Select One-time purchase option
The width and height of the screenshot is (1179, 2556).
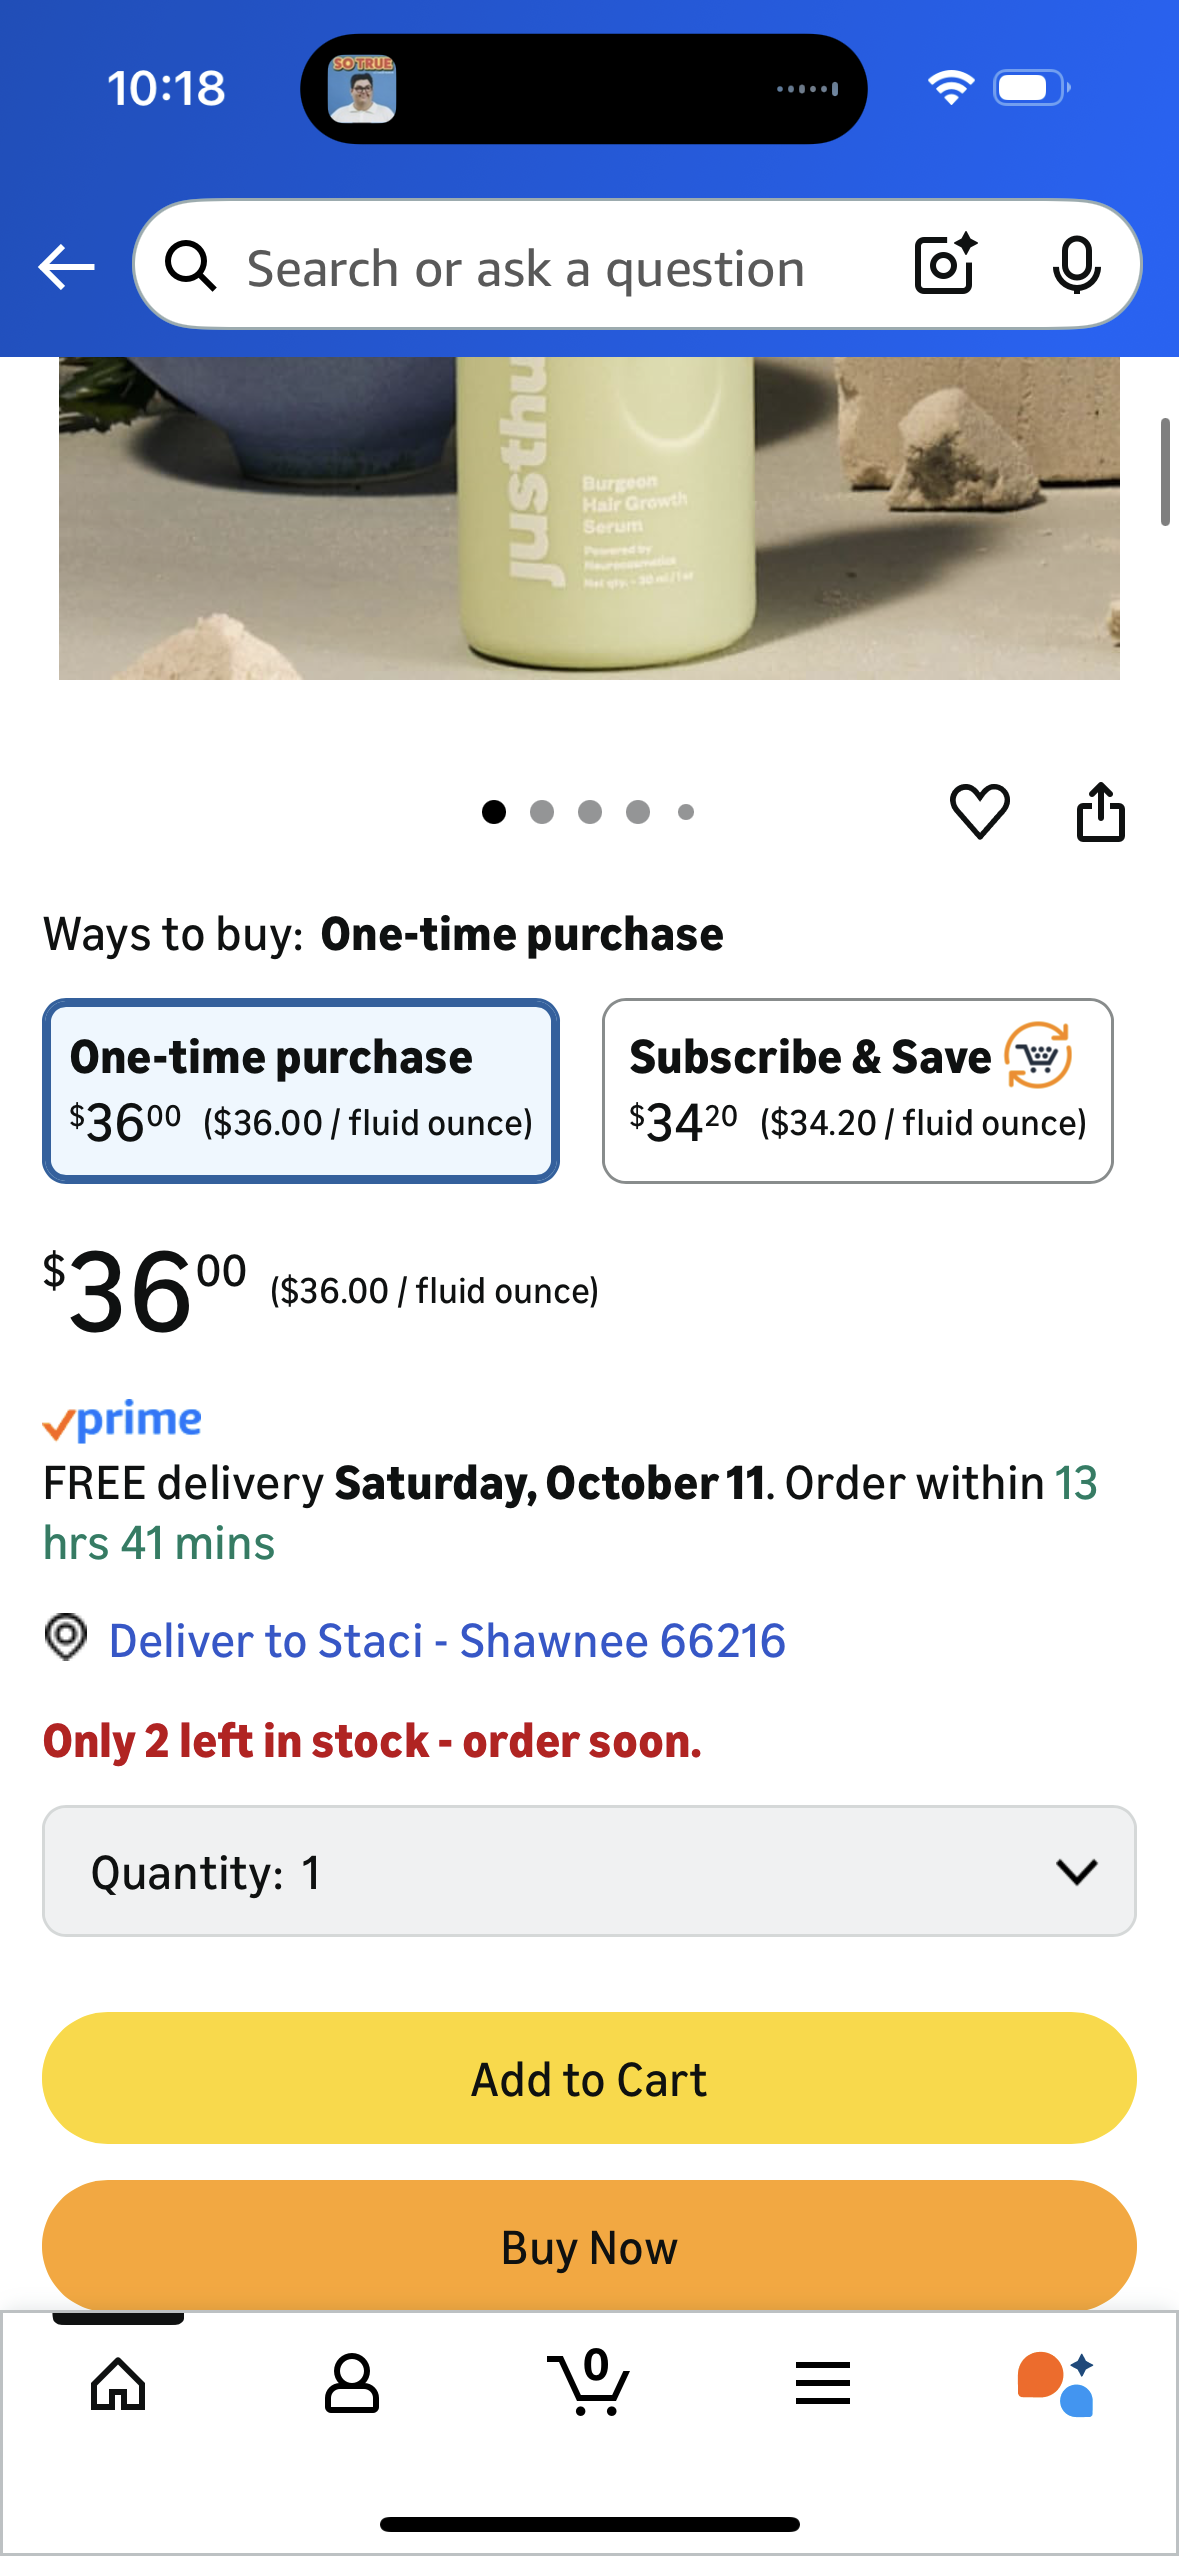click(x=301, y=1091)
